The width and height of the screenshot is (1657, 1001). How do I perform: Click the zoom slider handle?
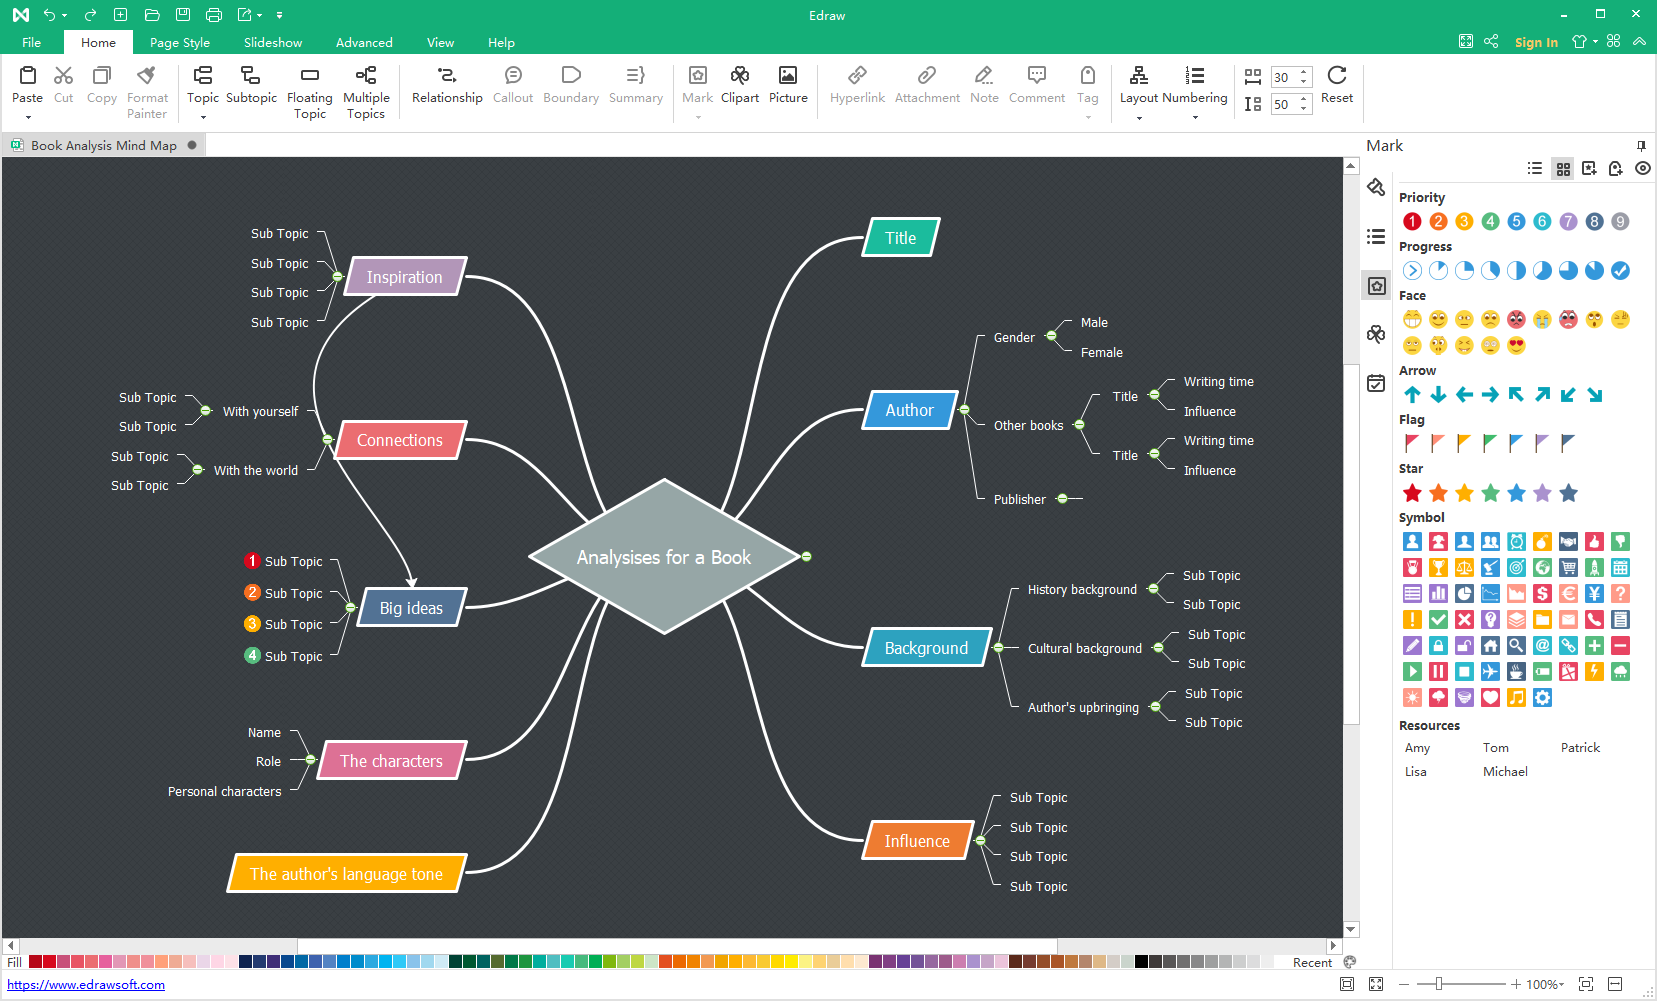[1439, 985]
